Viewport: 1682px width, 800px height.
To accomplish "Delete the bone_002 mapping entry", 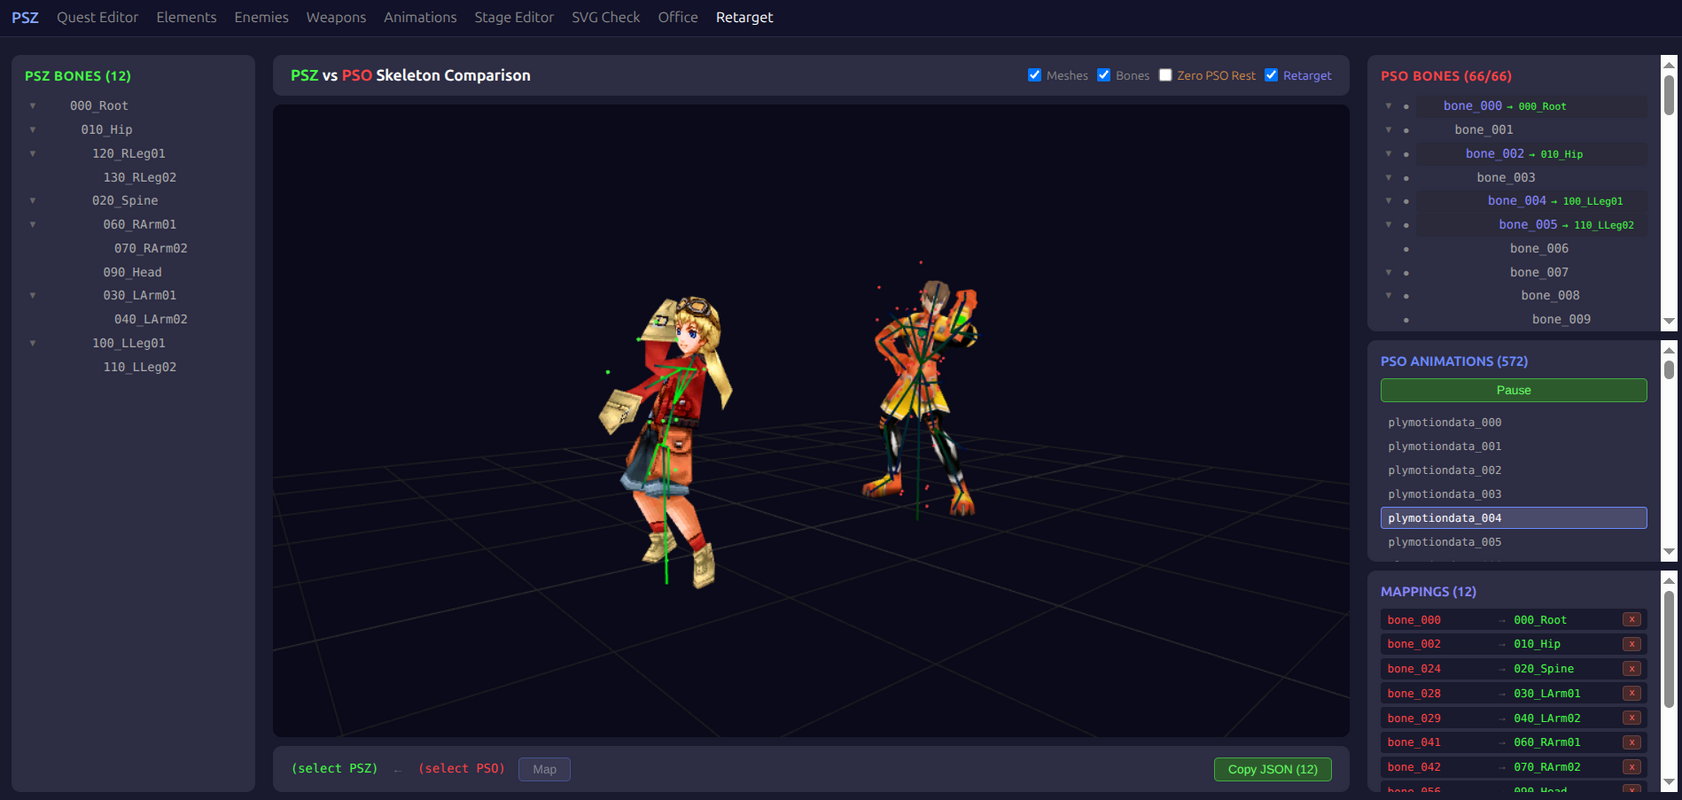I will (1631, 644).
